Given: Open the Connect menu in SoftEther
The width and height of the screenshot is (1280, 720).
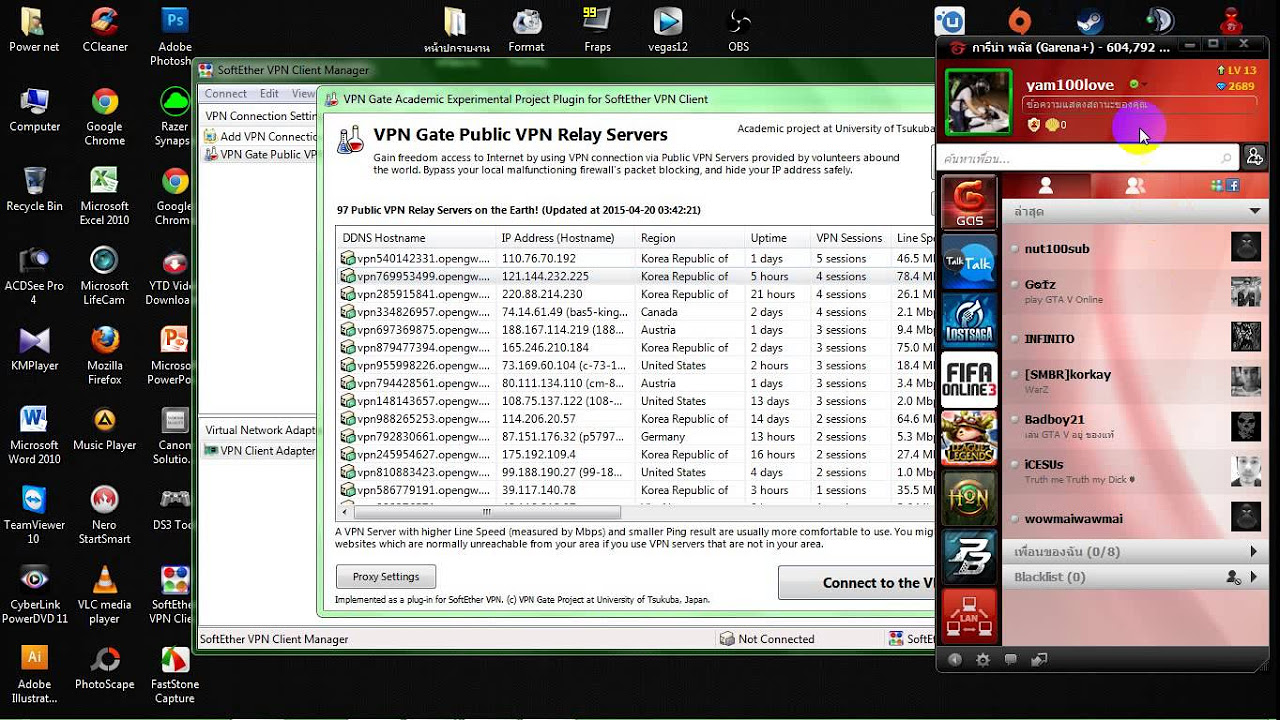Looking at the screenshot, I should coord(225,93).
